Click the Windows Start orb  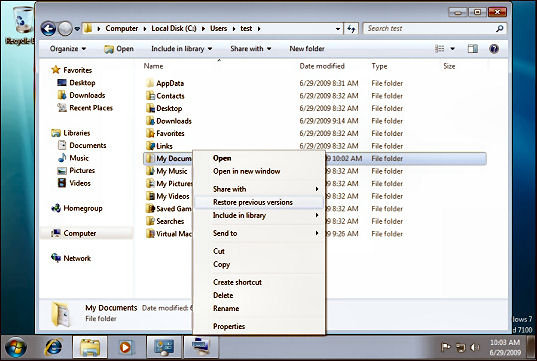(16, 347)
